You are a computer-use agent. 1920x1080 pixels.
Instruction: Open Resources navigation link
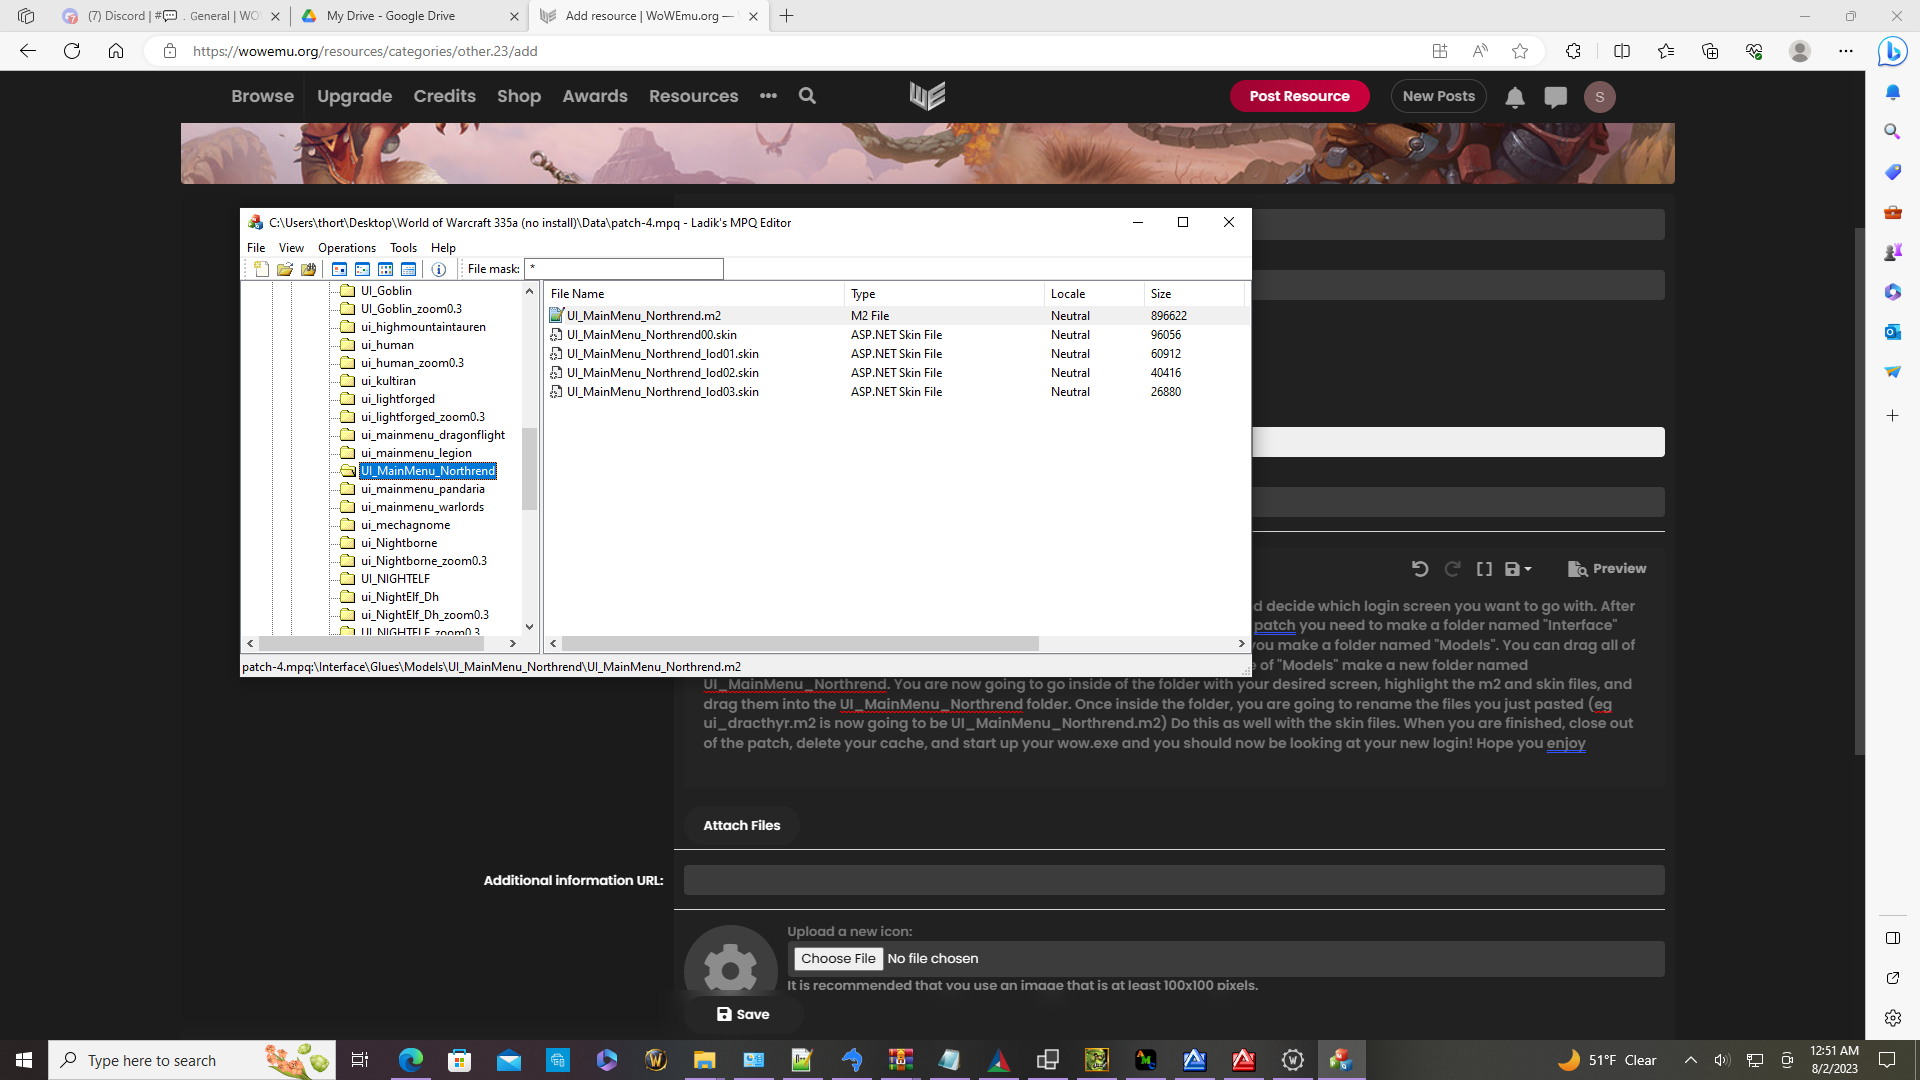coord(693,96)
